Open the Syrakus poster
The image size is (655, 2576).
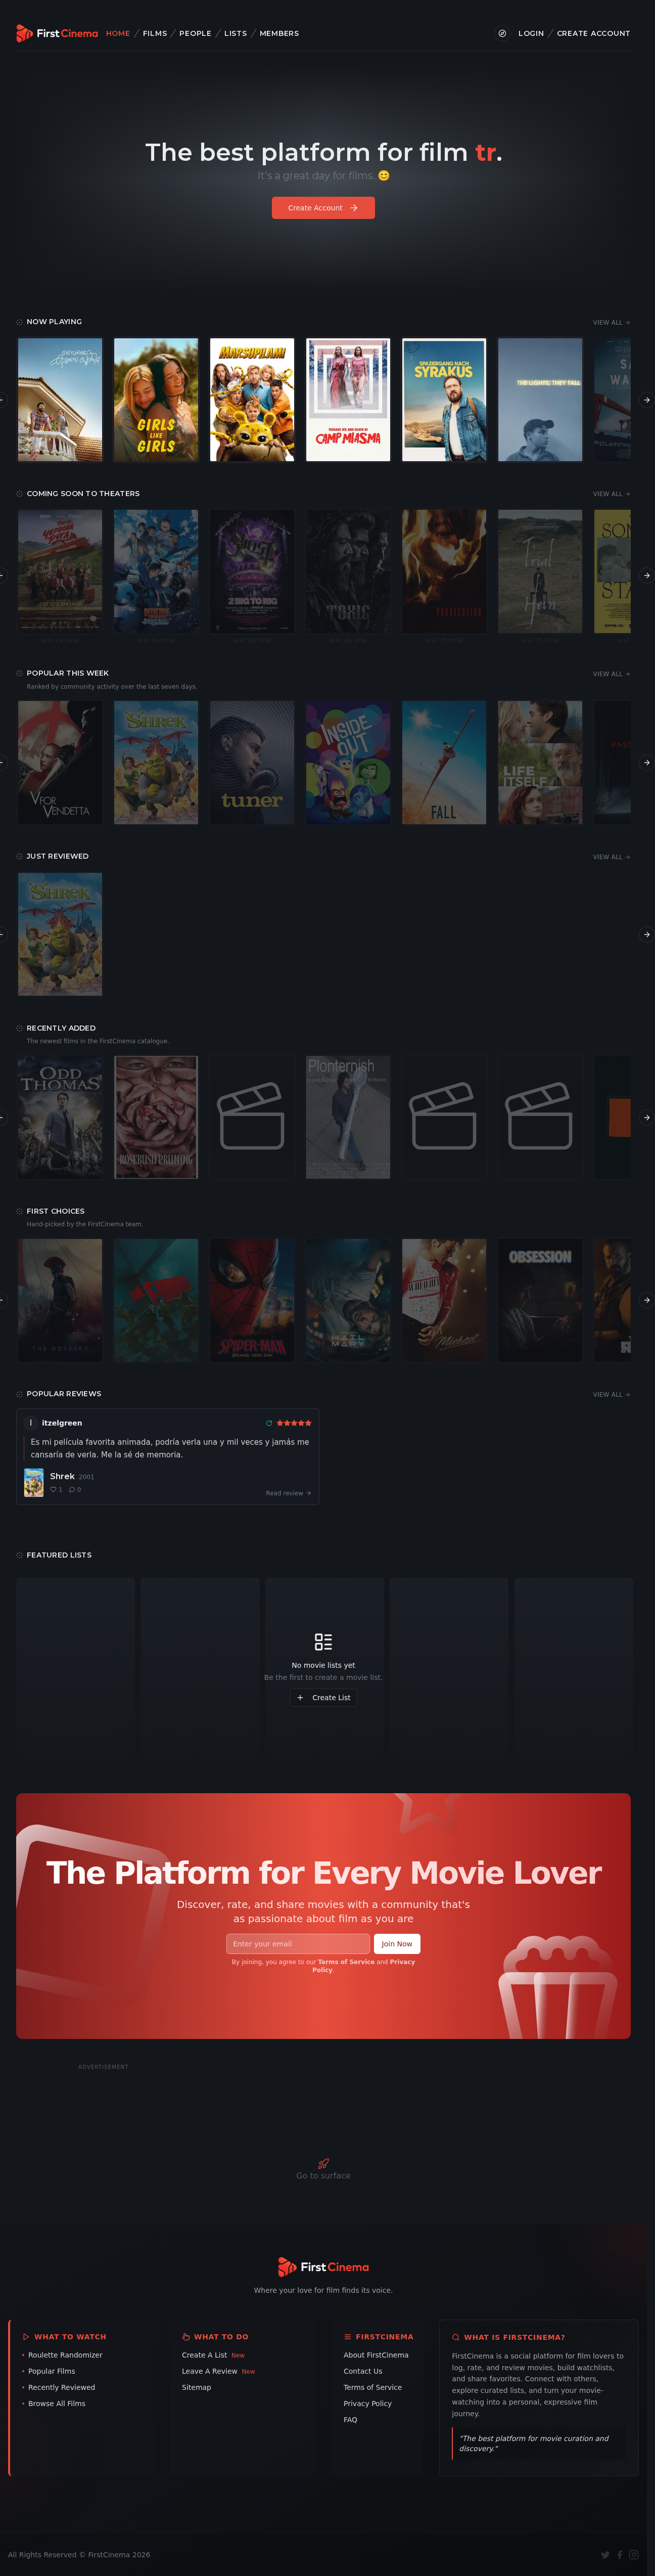pyautogui.click(x=444, y=400)
